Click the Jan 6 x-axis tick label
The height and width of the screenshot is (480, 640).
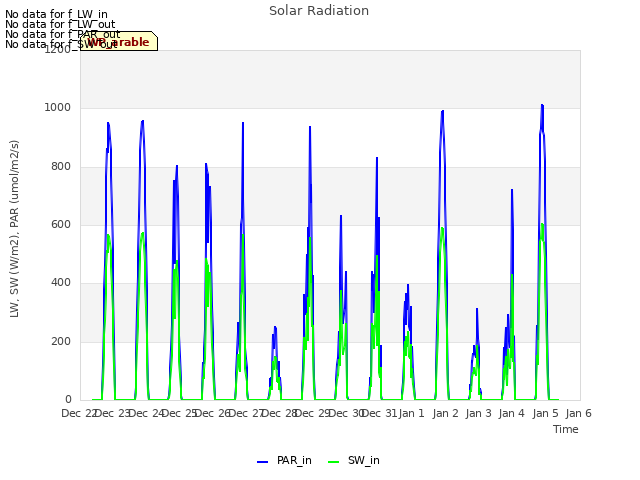(578, 413)
